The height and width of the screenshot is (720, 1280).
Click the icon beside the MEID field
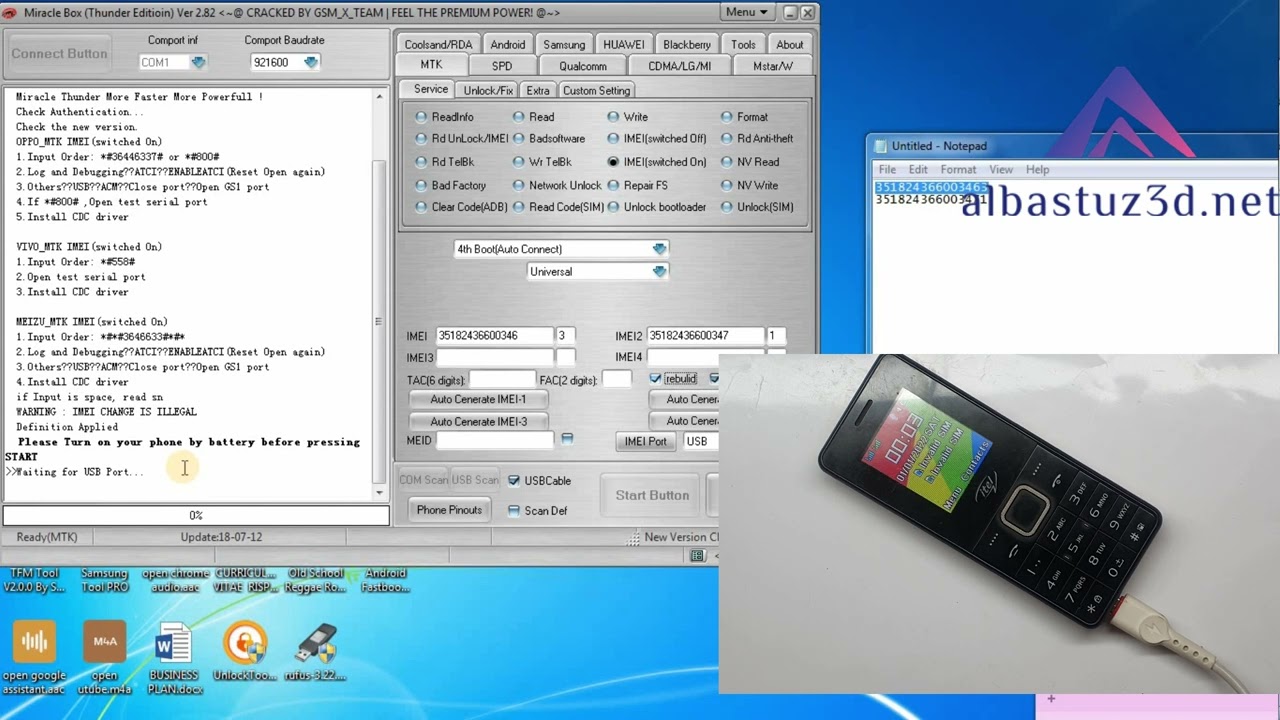[x=567, y=439]
